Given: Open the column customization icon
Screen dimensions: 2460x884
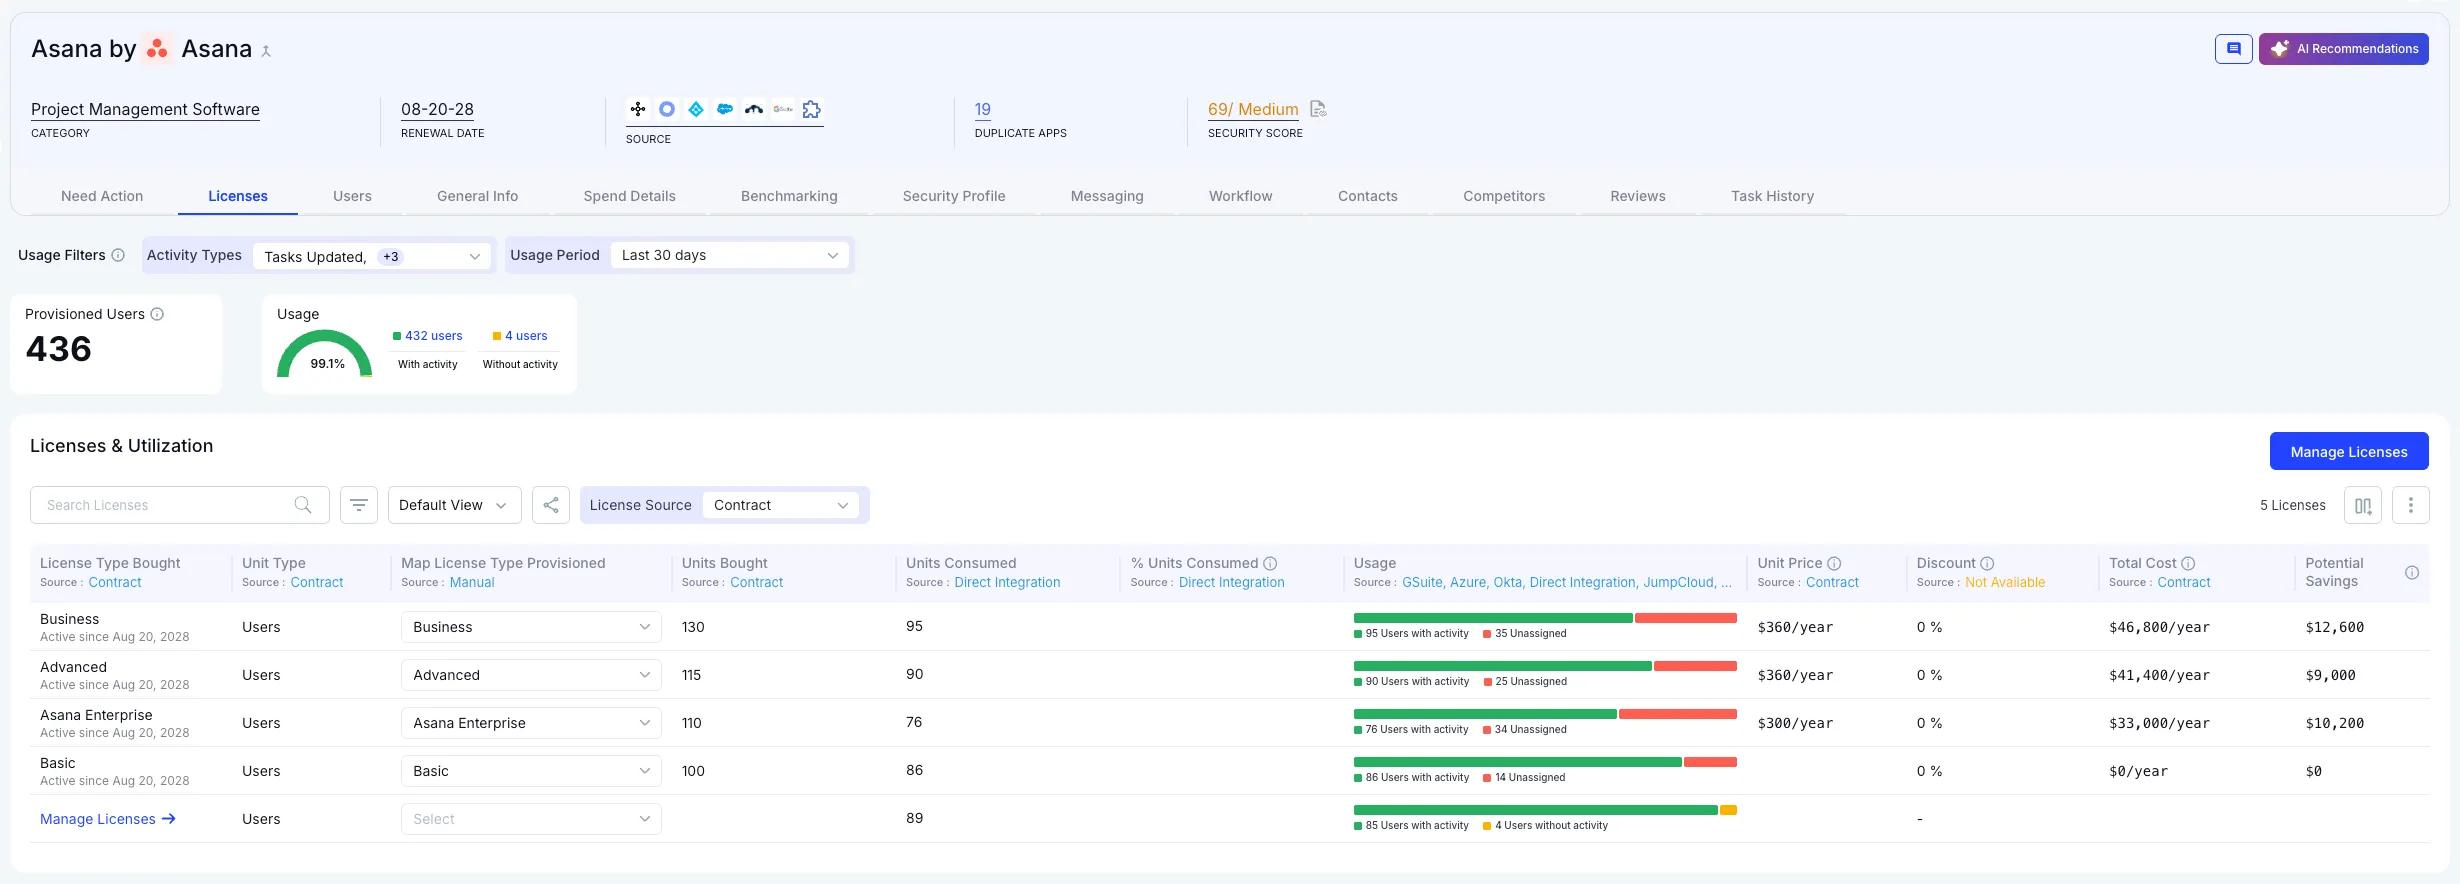Looking at the screenshot, I should pyautogui.click(x=2362, y=505).
